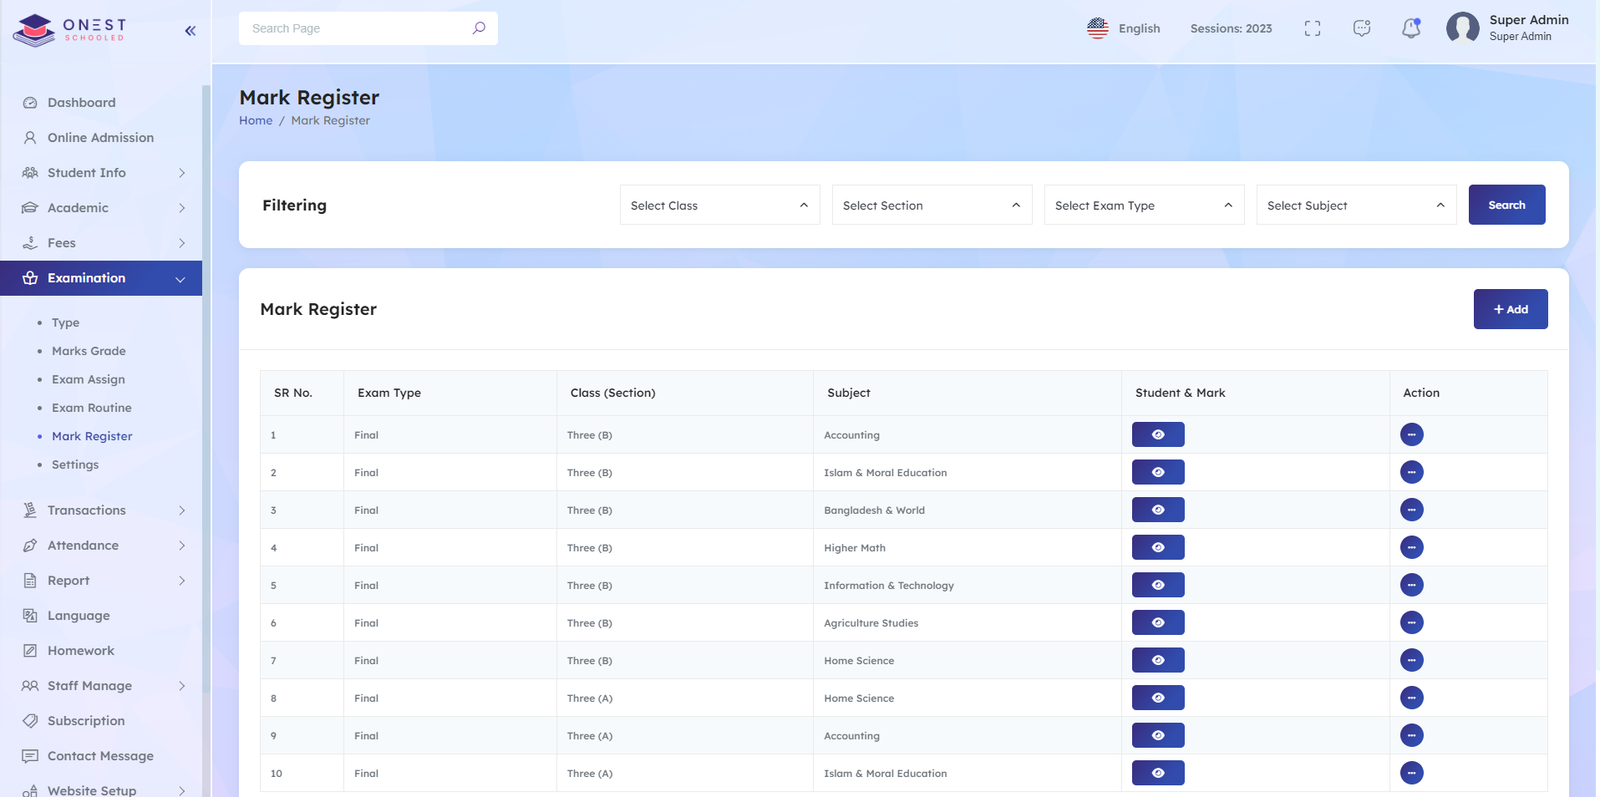The width and height of the screenshot is (1600, 797).
Task: Expand the Attendance menu
Action: pyautogui.click(x=101, y=545)
